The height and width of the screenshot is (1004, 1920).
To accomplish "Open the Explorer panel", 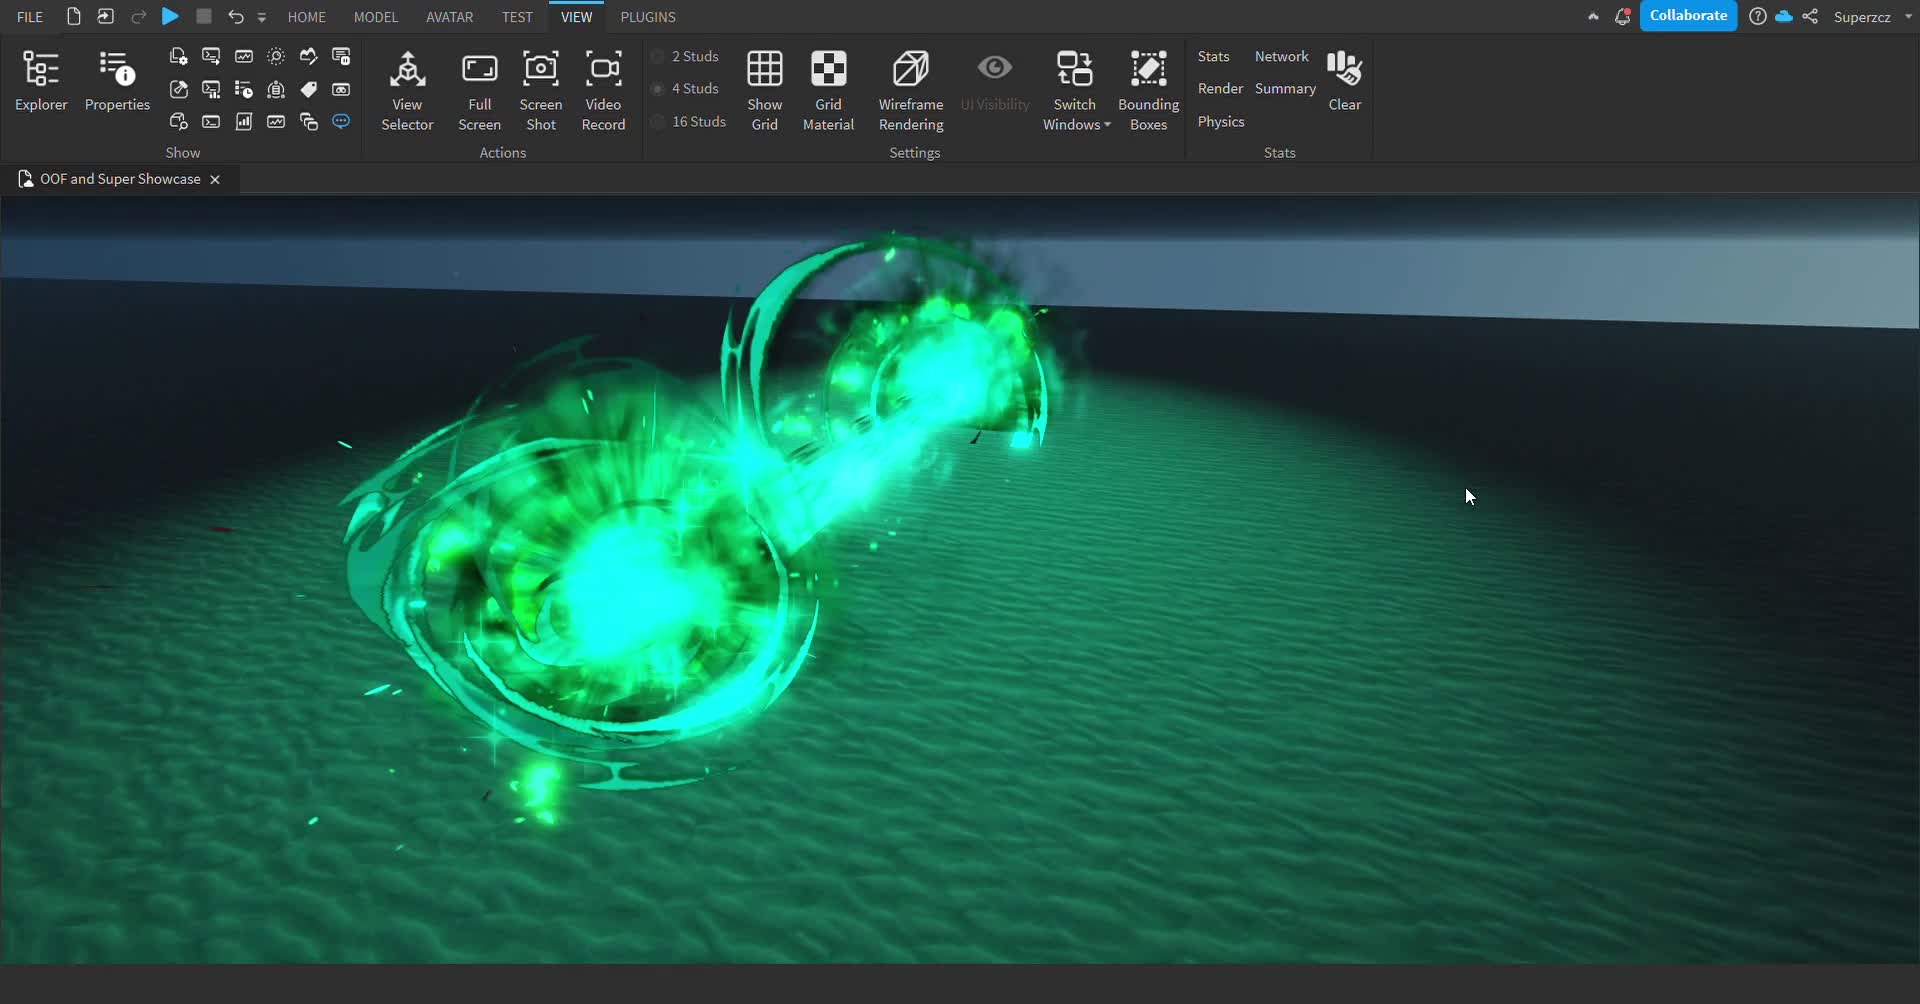I will [41, 81].
